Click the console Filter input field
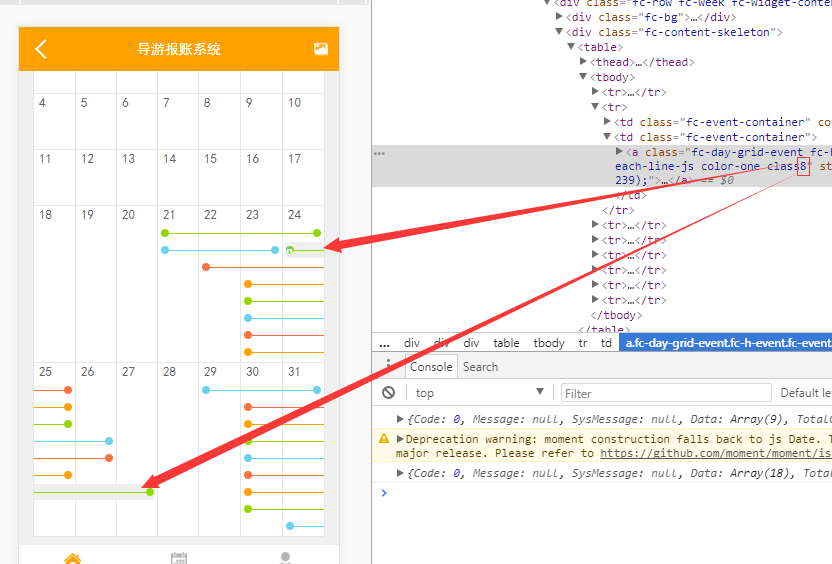This screenshot has width=832, height=564. pos(665,393)
